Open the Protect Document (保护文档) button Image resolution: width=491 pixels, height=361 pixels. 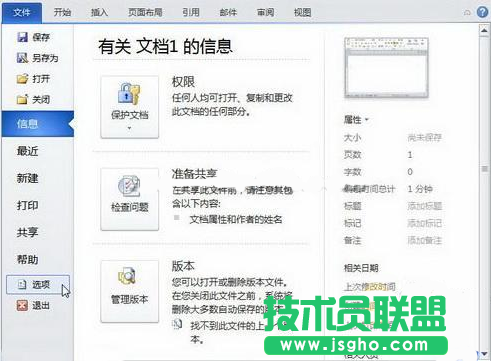tap(130, 107)
